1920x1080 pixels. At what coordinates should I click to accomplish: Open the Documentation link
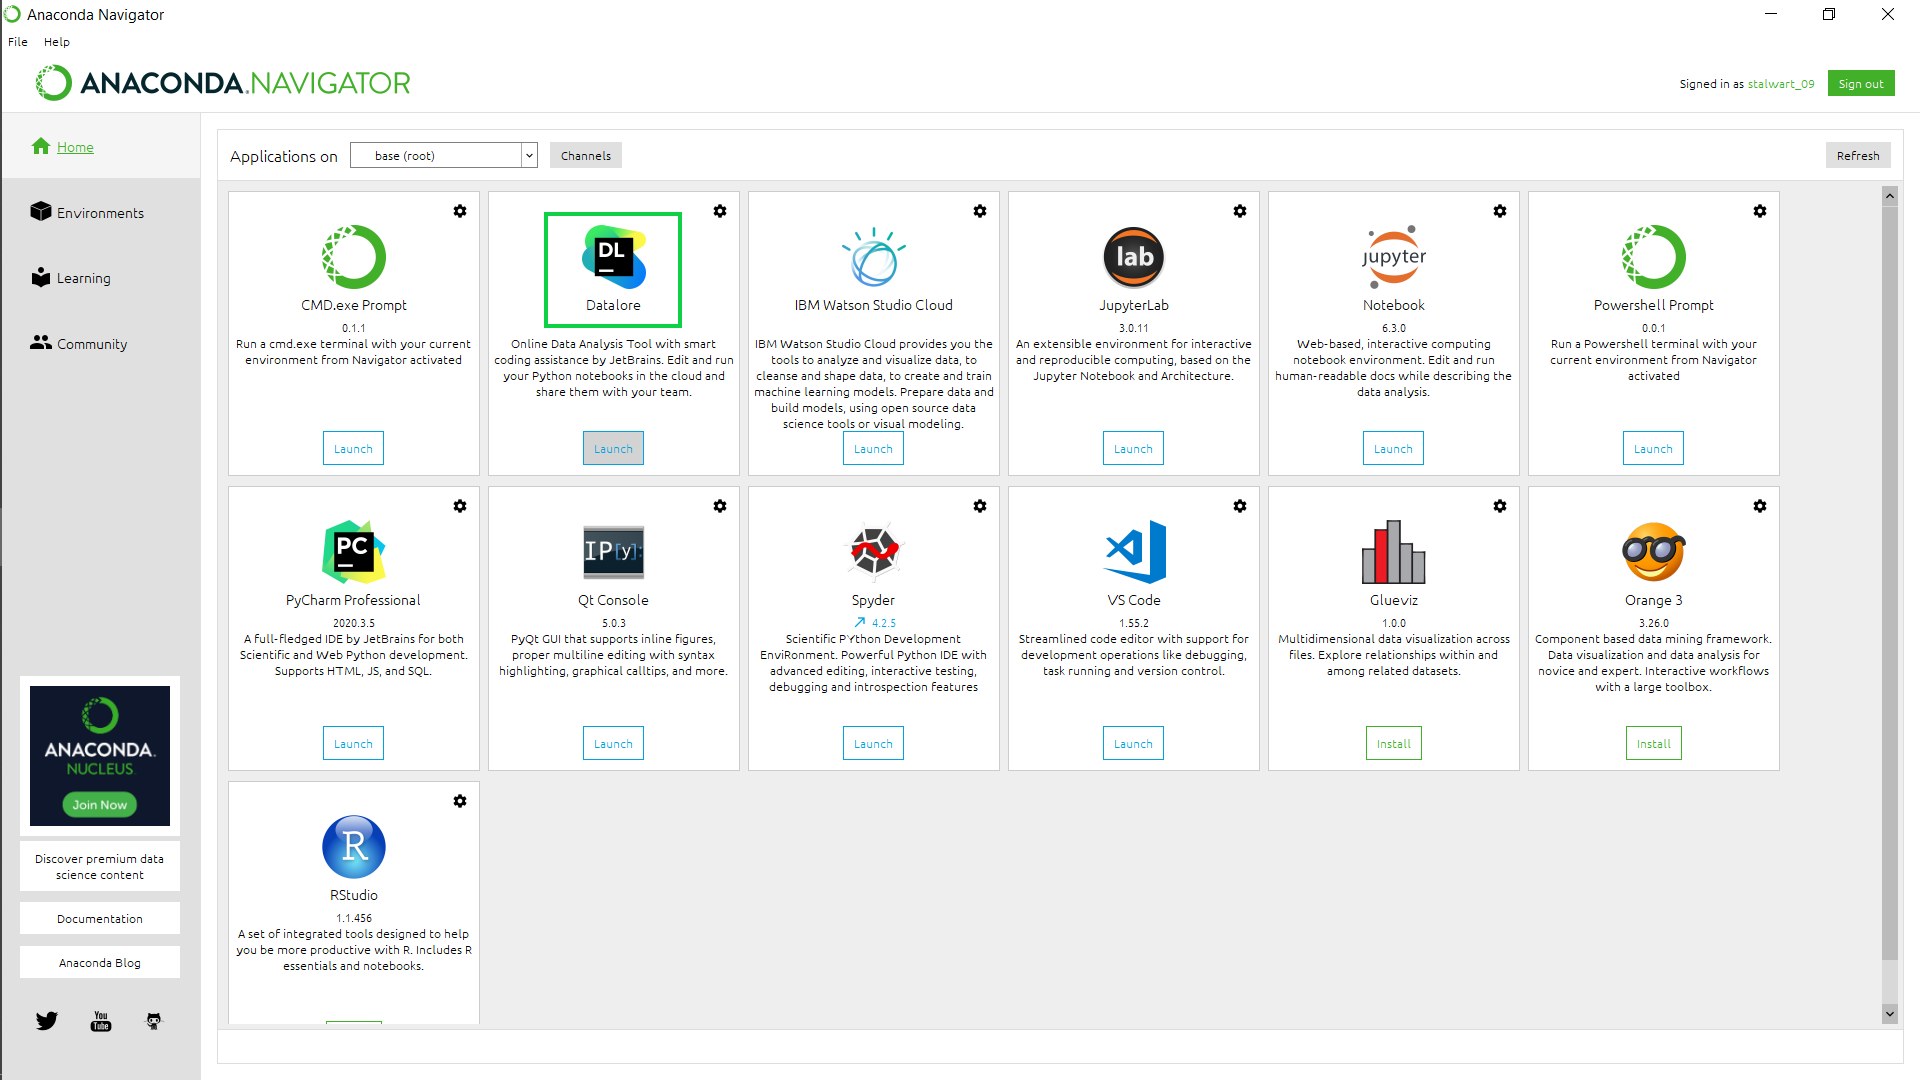click(100, 918)
